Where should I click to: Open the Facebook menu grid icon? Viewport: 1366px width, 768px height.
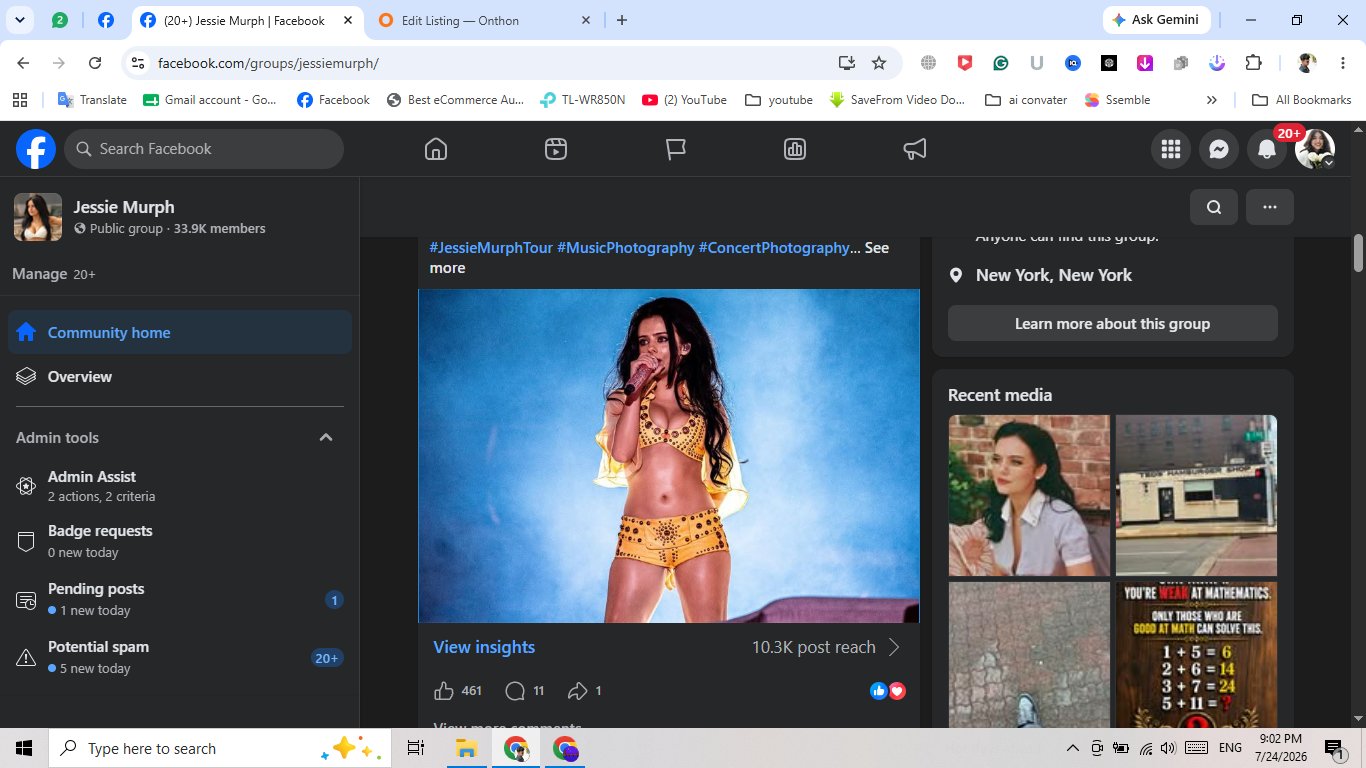click(1171, 149)
